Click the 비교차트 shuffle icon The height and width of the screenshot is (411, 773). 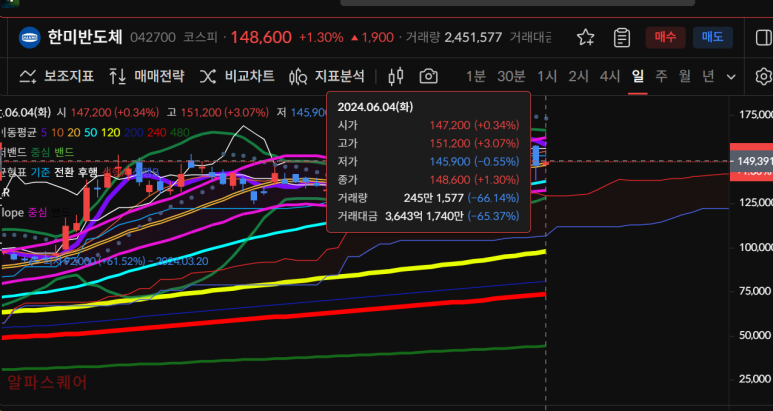point(208,76)
